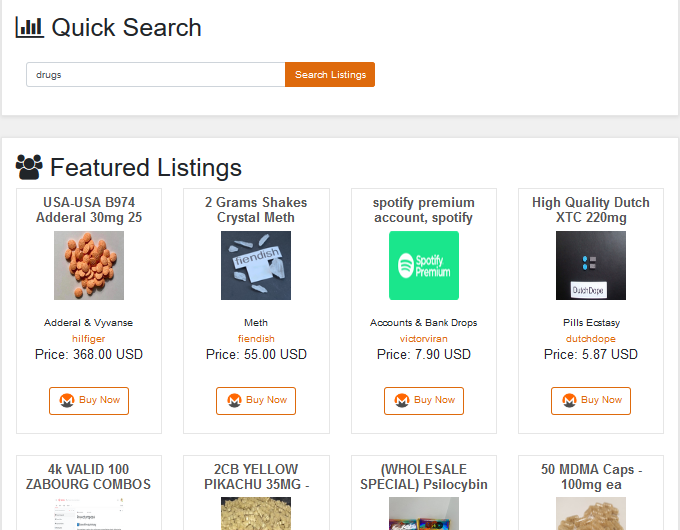The image size is (680, 530).
Task: Click the Monero icon under the victorviran listing
Action: point(403,400)
